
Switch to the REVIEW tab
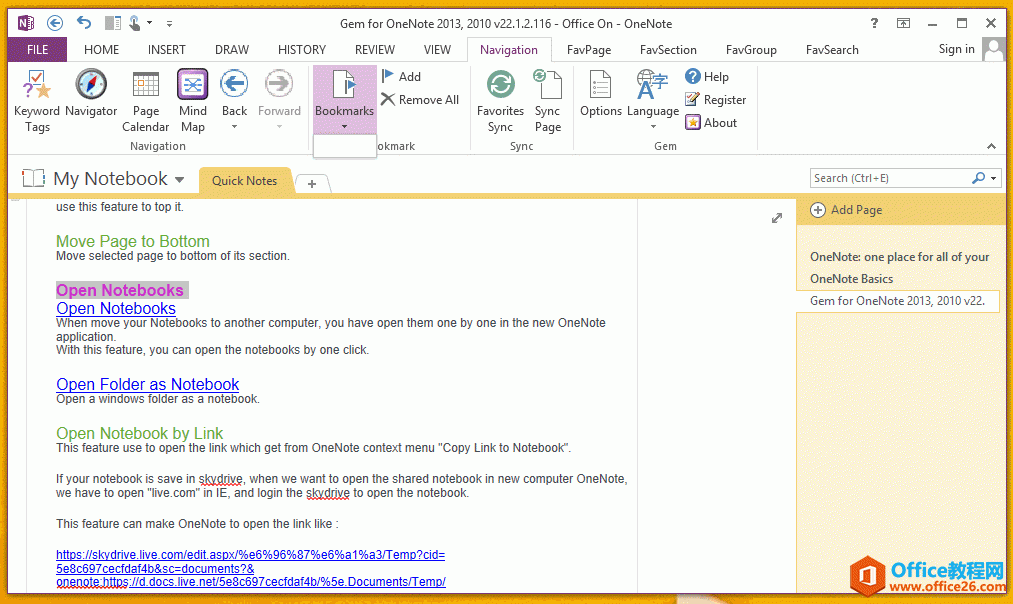[x=375, y=50]
